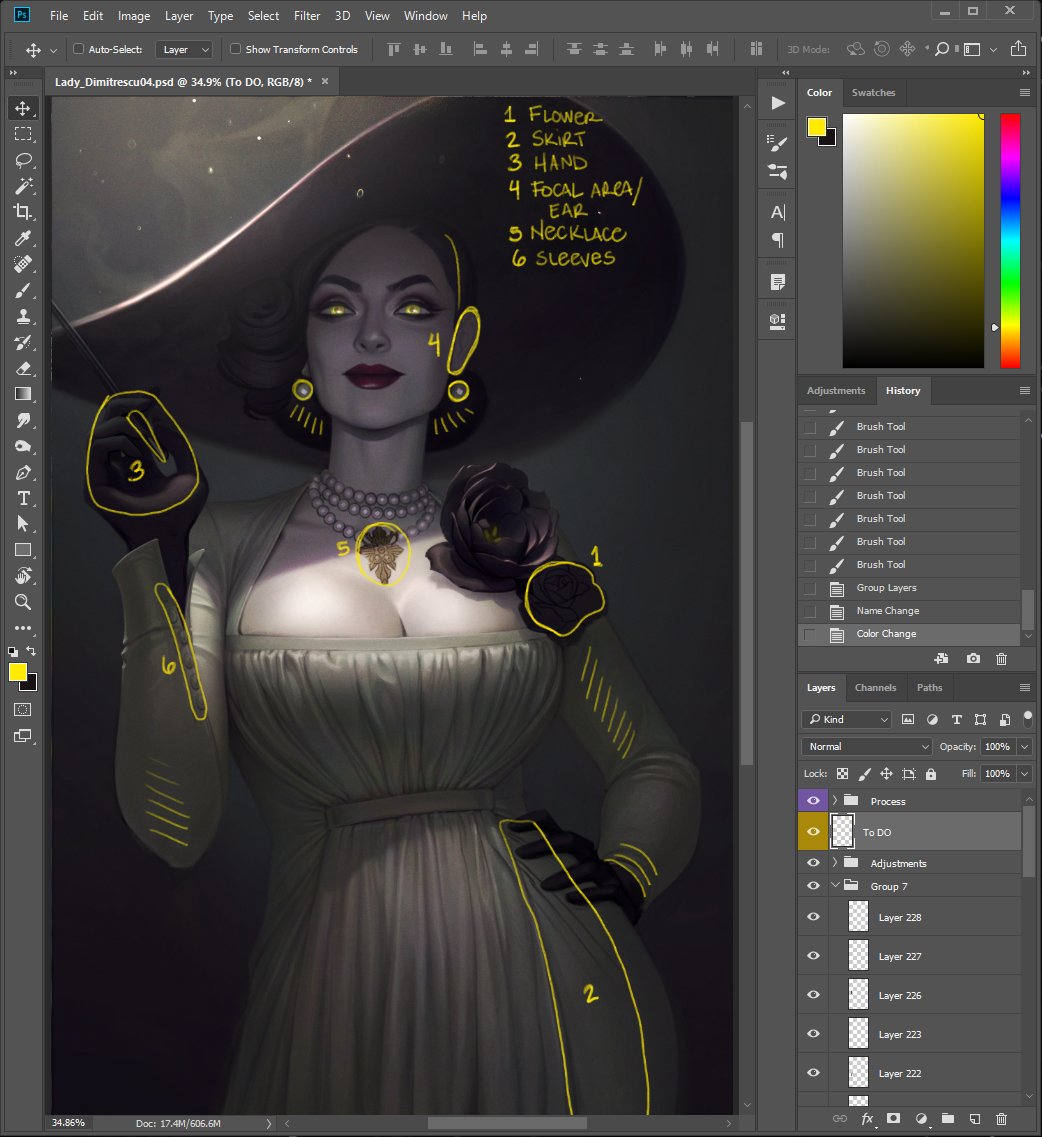
Task: Add layer mask icon
Action: 893,1119
